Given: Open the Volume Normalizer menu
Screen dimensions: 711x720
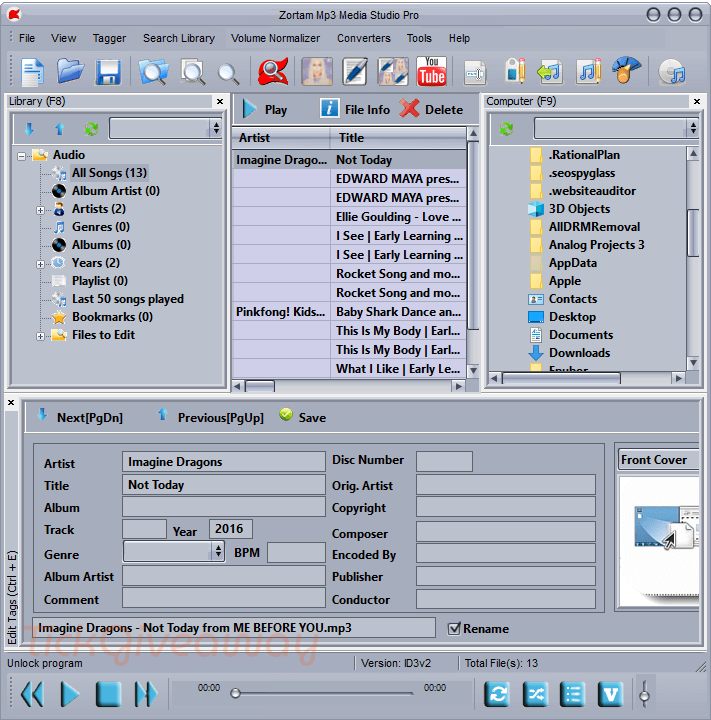Looking at the screenshot, I should pos(275,38).
